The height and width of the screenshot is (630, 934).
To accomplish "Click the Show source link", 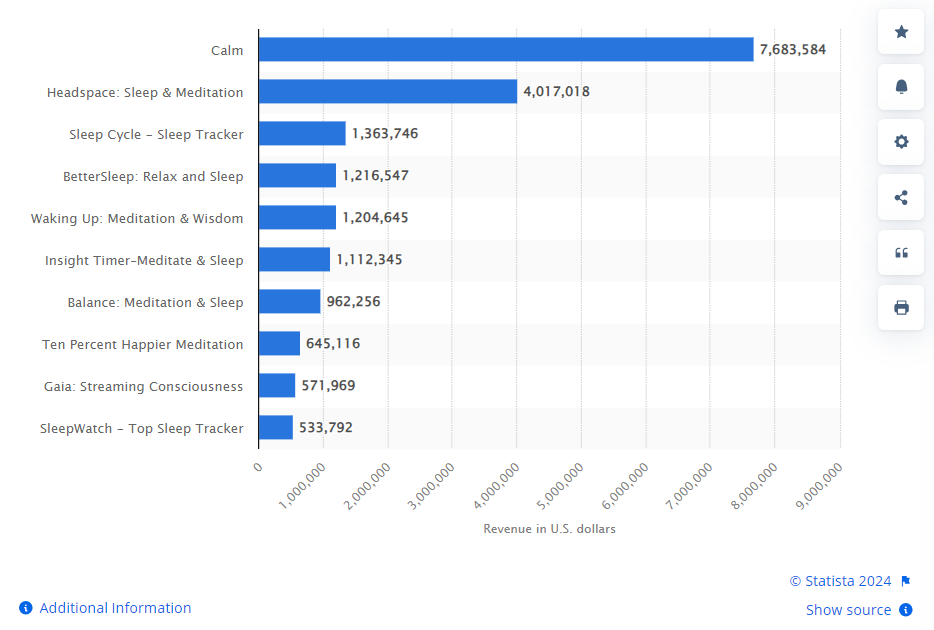I will click(x=848, y=610).
